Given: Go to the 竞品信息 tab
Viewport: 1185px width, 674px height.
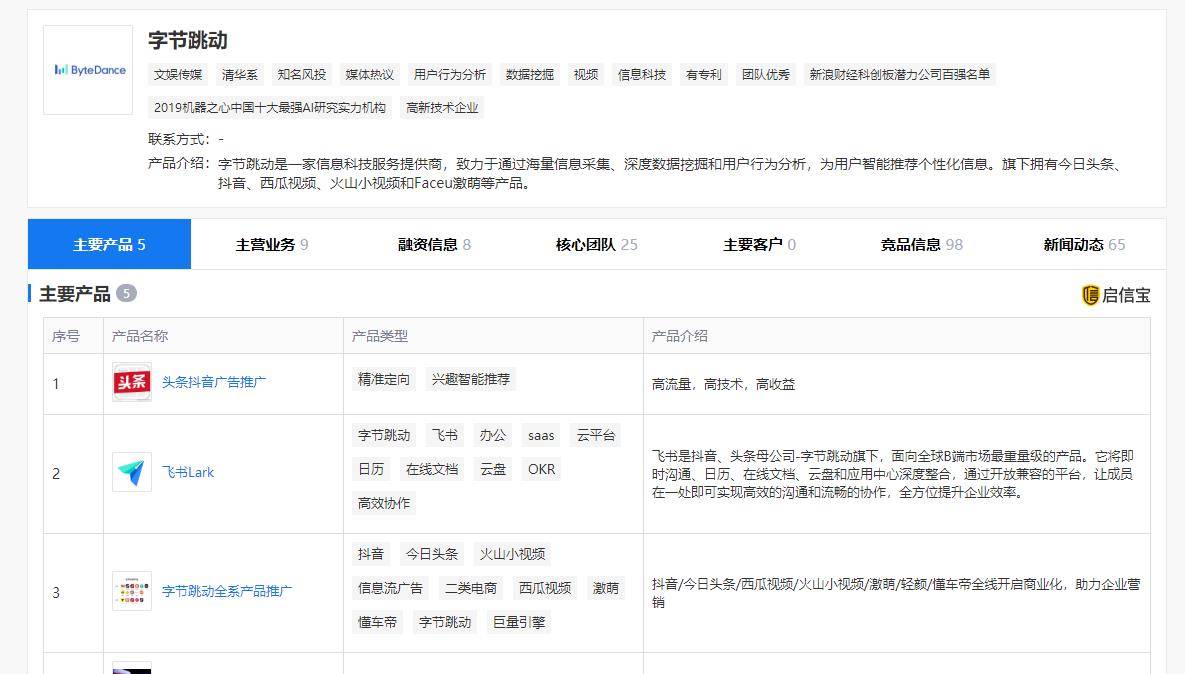Looking at the screenshot, I should (x=921, y=245).
